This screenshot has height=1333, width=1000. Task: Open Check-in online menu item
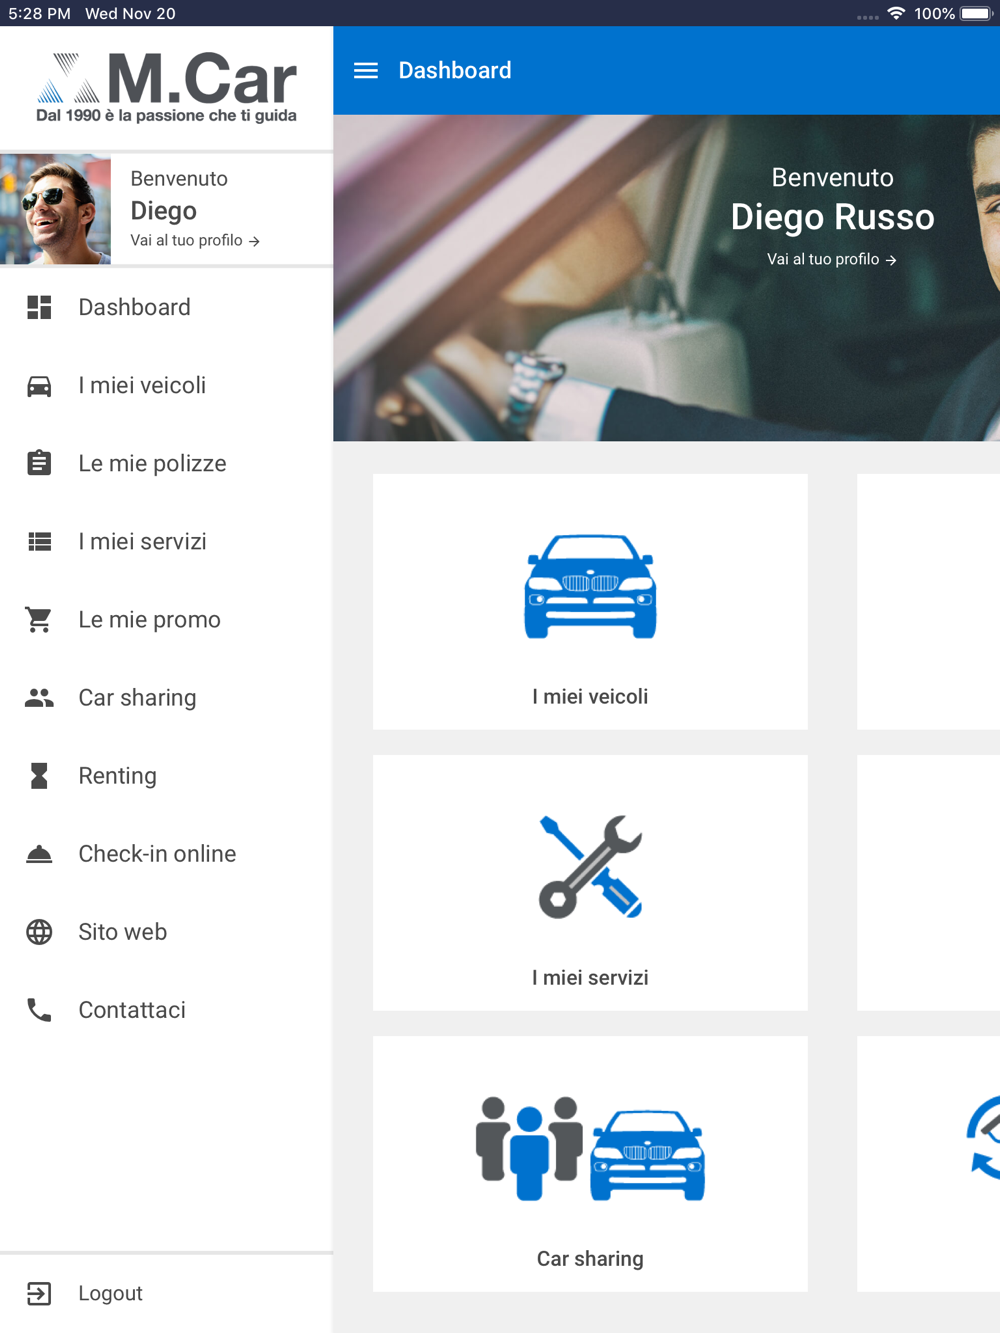[166, 853]
